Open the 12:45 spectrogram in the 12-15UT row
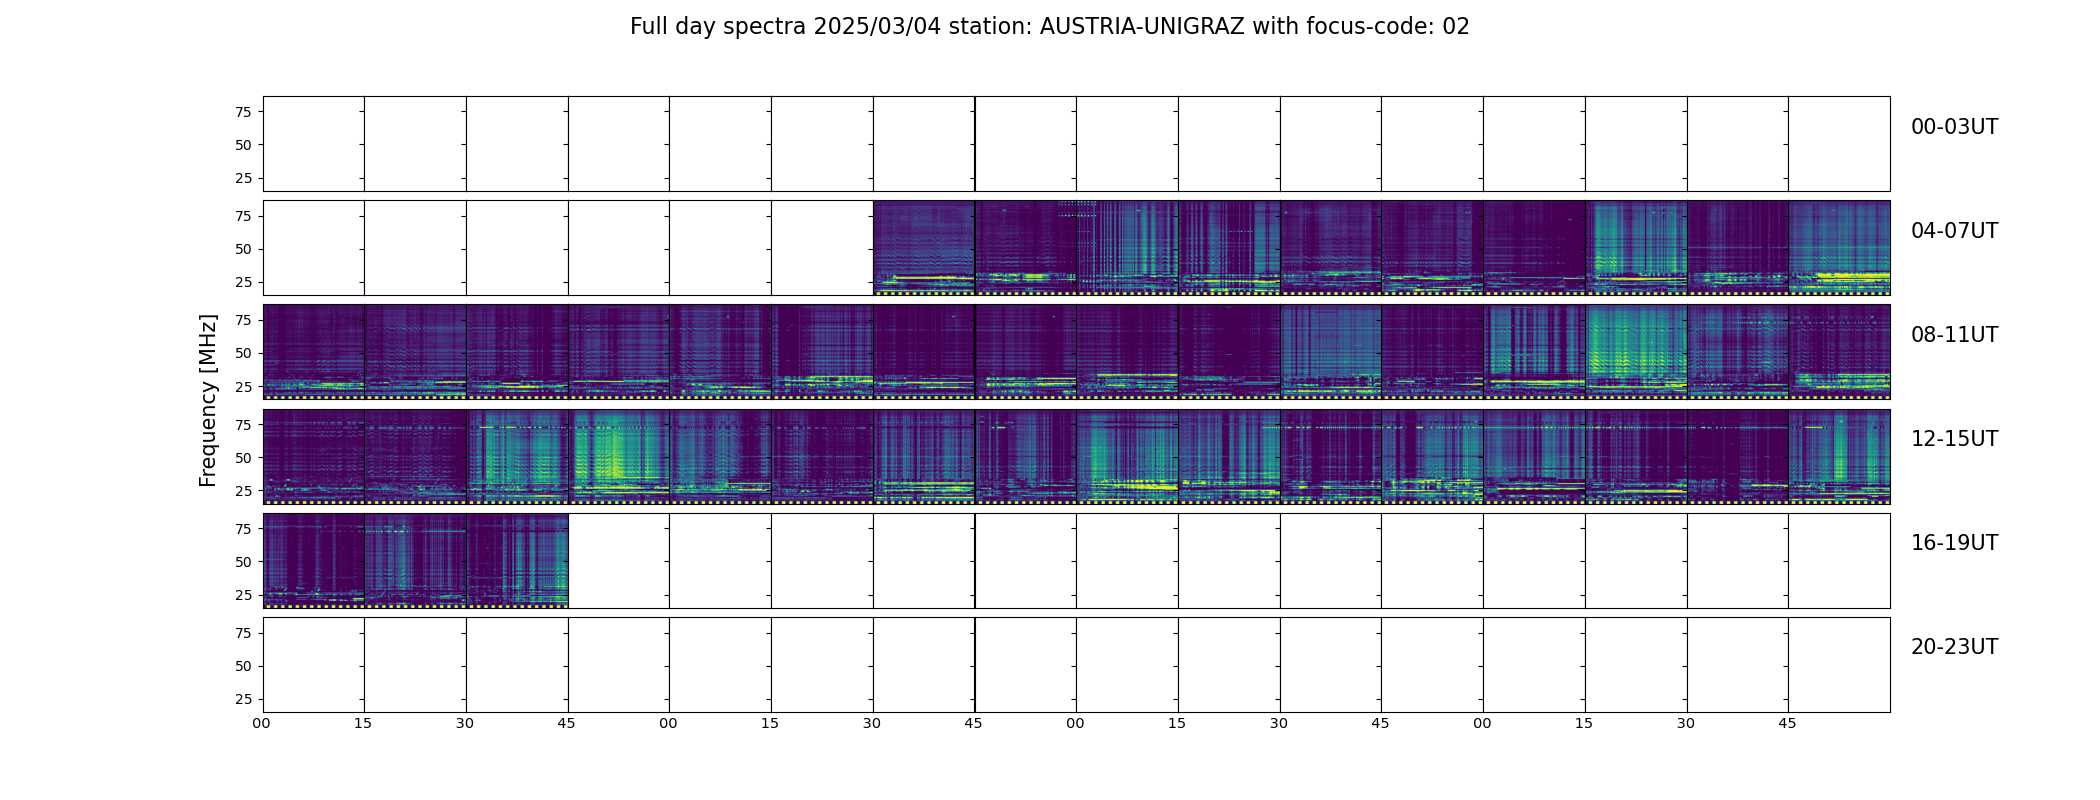The height and width of the screenshot is (800, 2100). point(619,456)
